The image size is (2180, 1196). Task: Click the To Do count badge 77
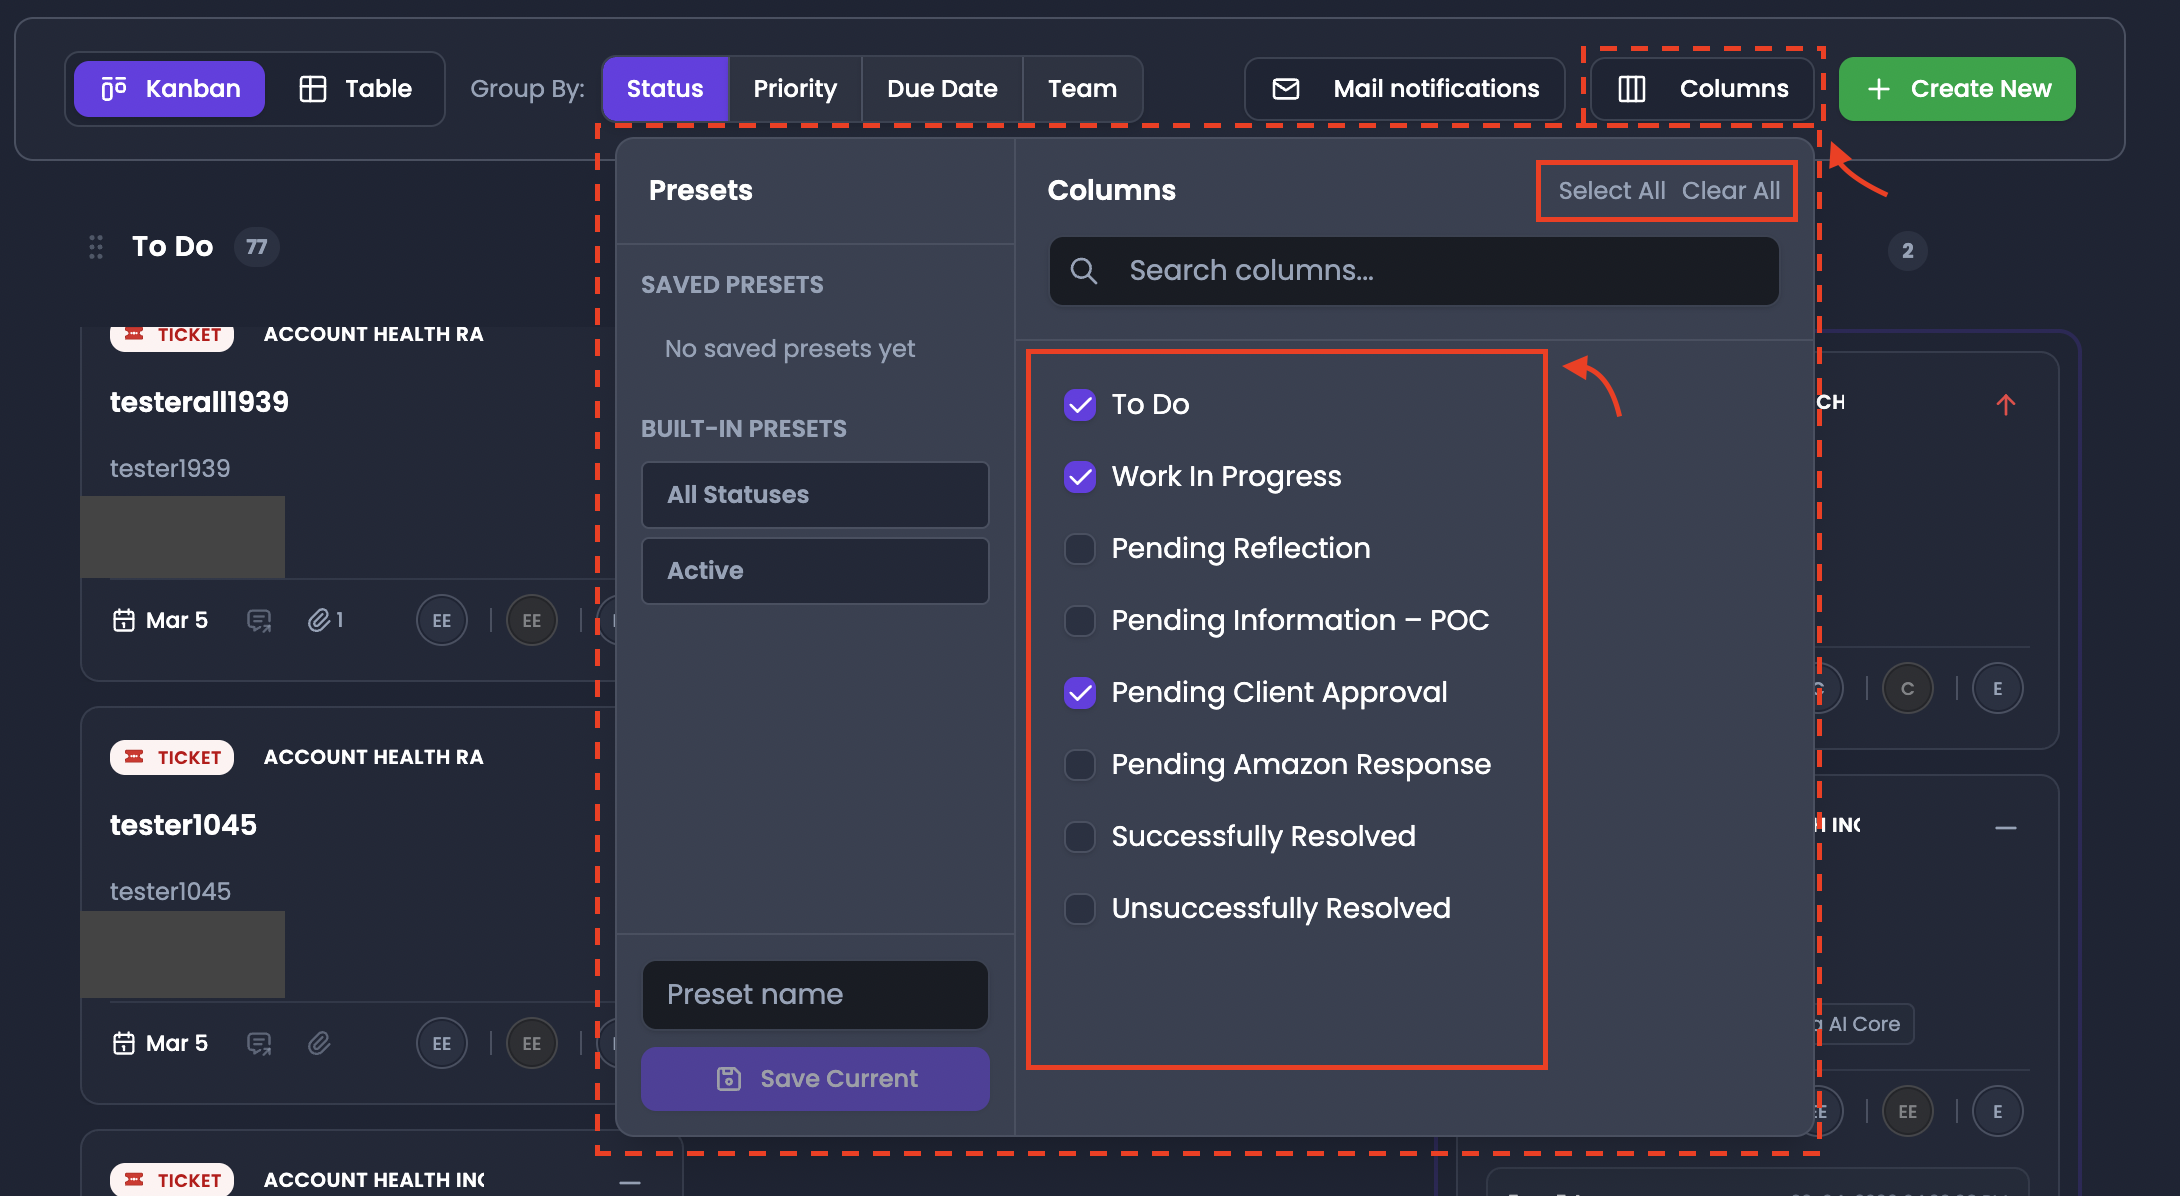click(257, 247)
